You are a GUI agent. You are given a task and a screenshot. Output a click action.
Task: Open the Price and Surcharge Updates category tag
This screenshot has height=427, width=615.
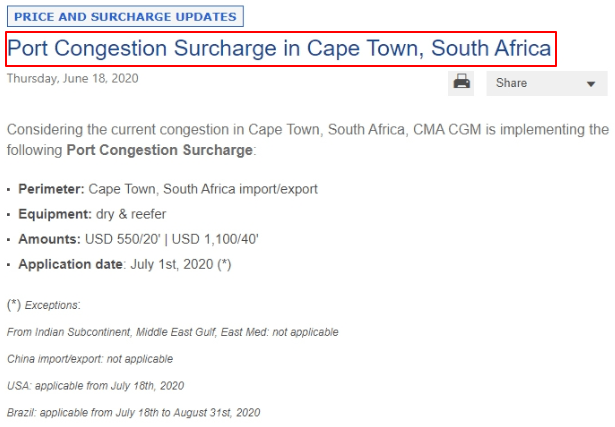click(125, 16)
